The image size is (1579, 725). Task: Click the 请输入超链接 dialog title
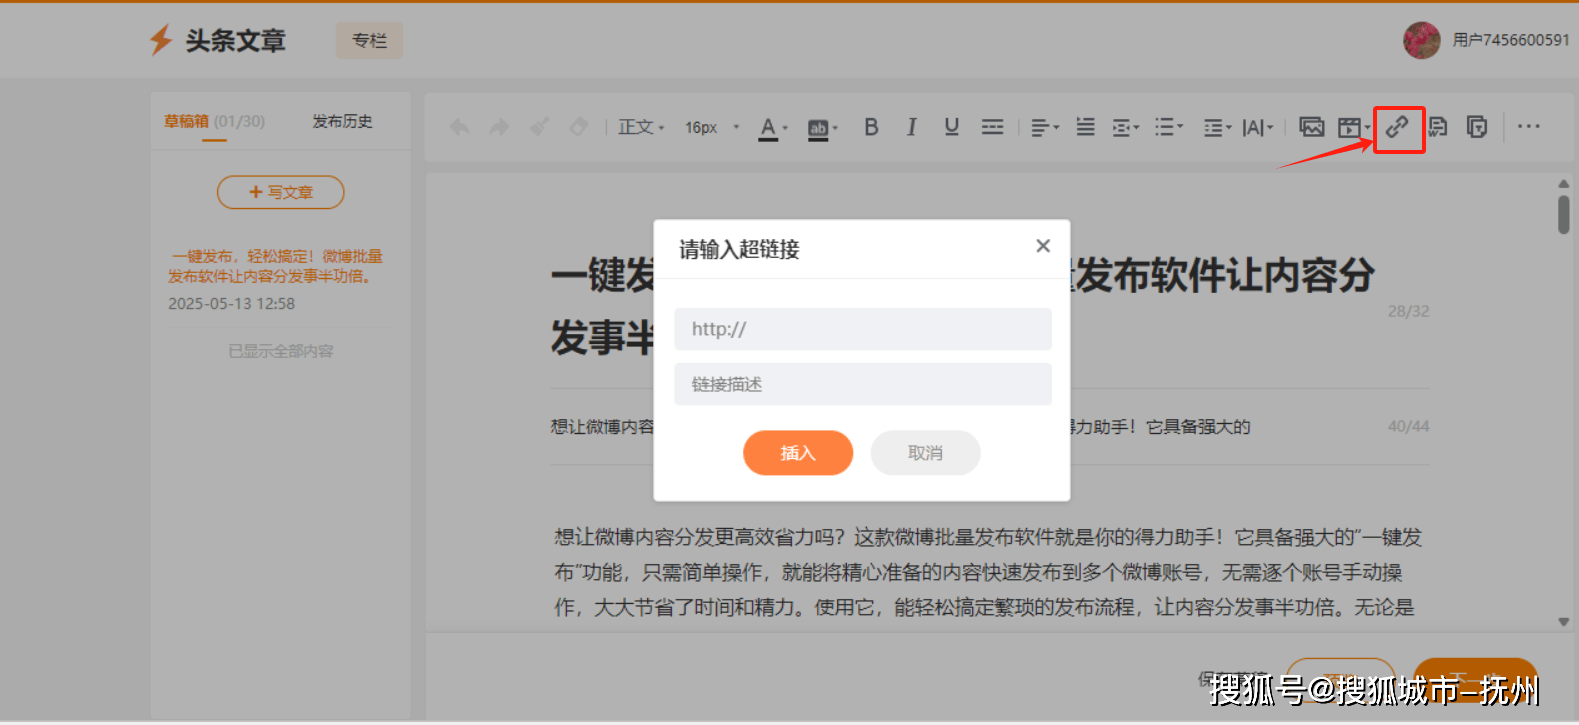click(x=739, y=250)
